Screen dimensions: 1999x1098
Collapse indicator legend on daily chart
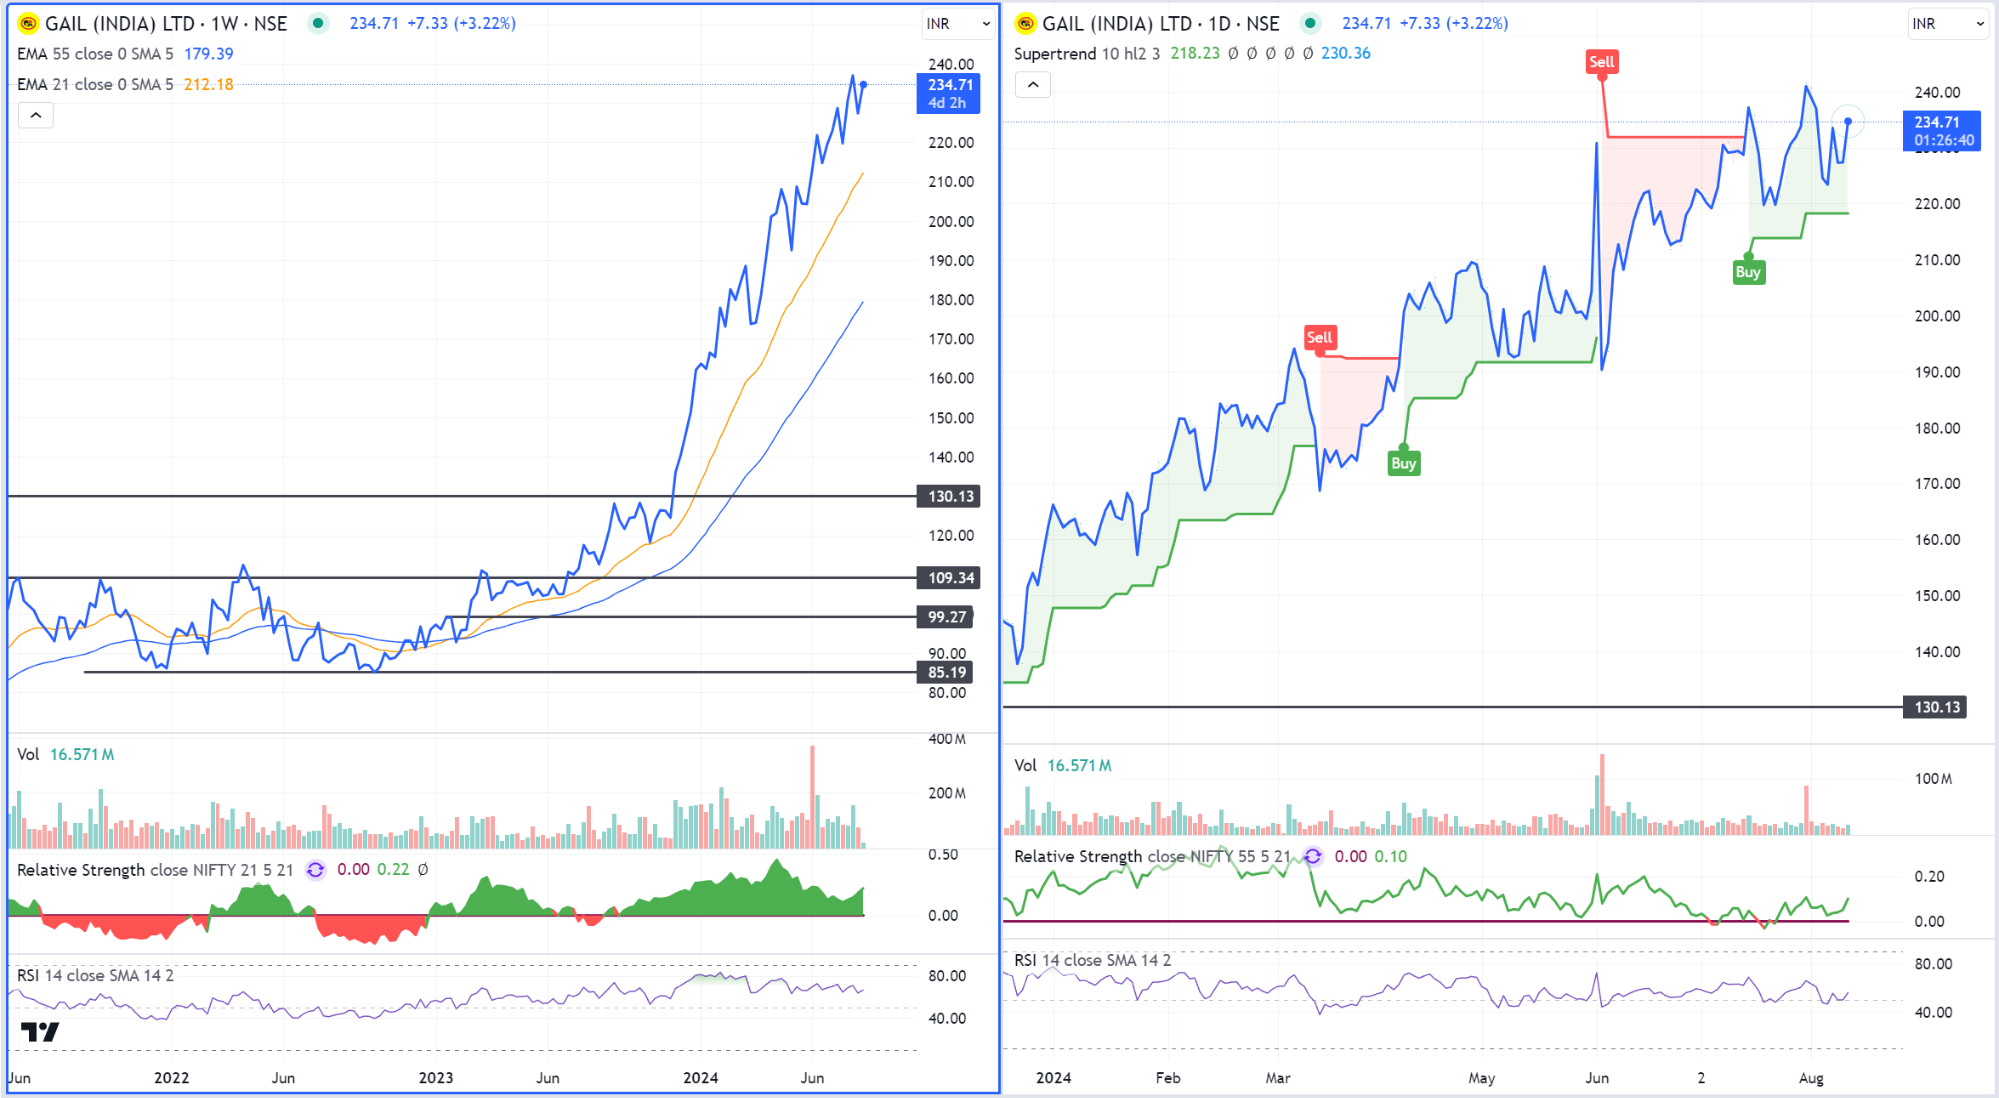pos(1033,85)
